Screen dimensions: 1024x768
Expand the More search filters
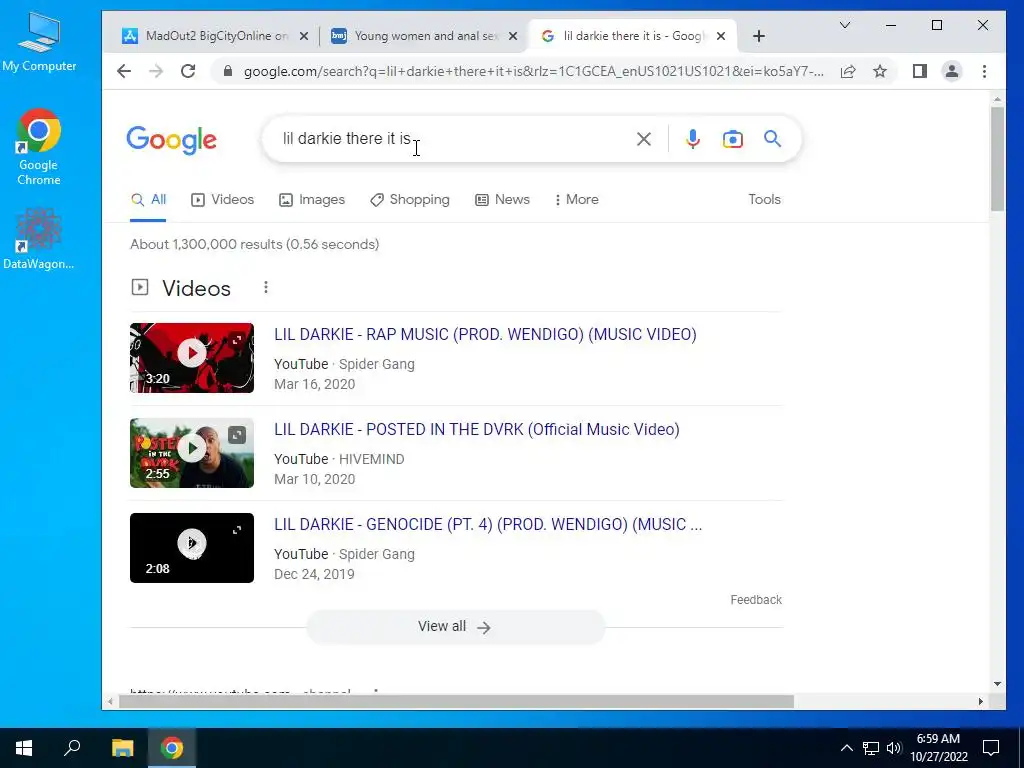[576, 199]
